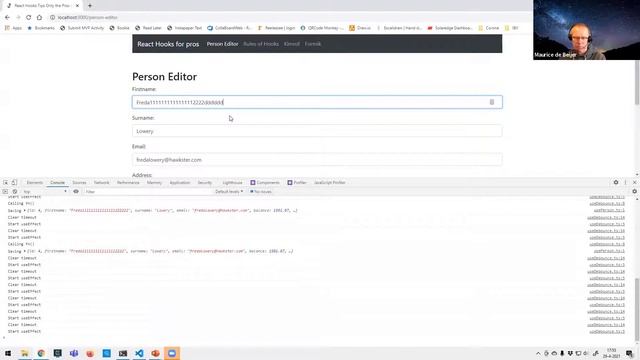The width and height of the screenshot is (640, 360).
Task: Open the DevTools more options menu
Action: 625,182
